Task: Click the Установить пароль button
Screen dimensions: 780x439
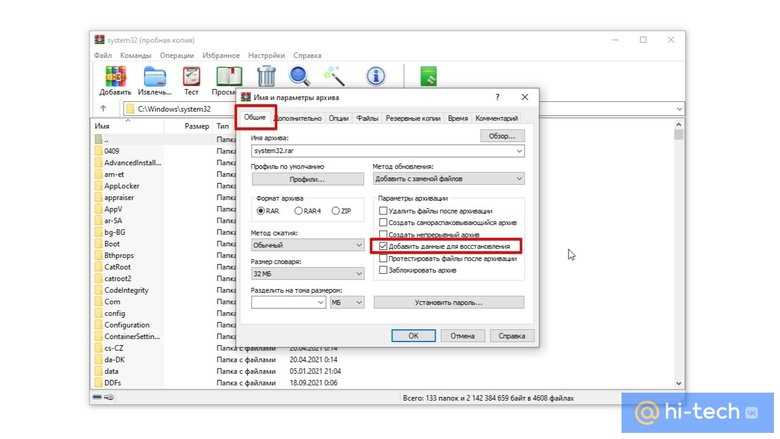Action: pos(448,302)
